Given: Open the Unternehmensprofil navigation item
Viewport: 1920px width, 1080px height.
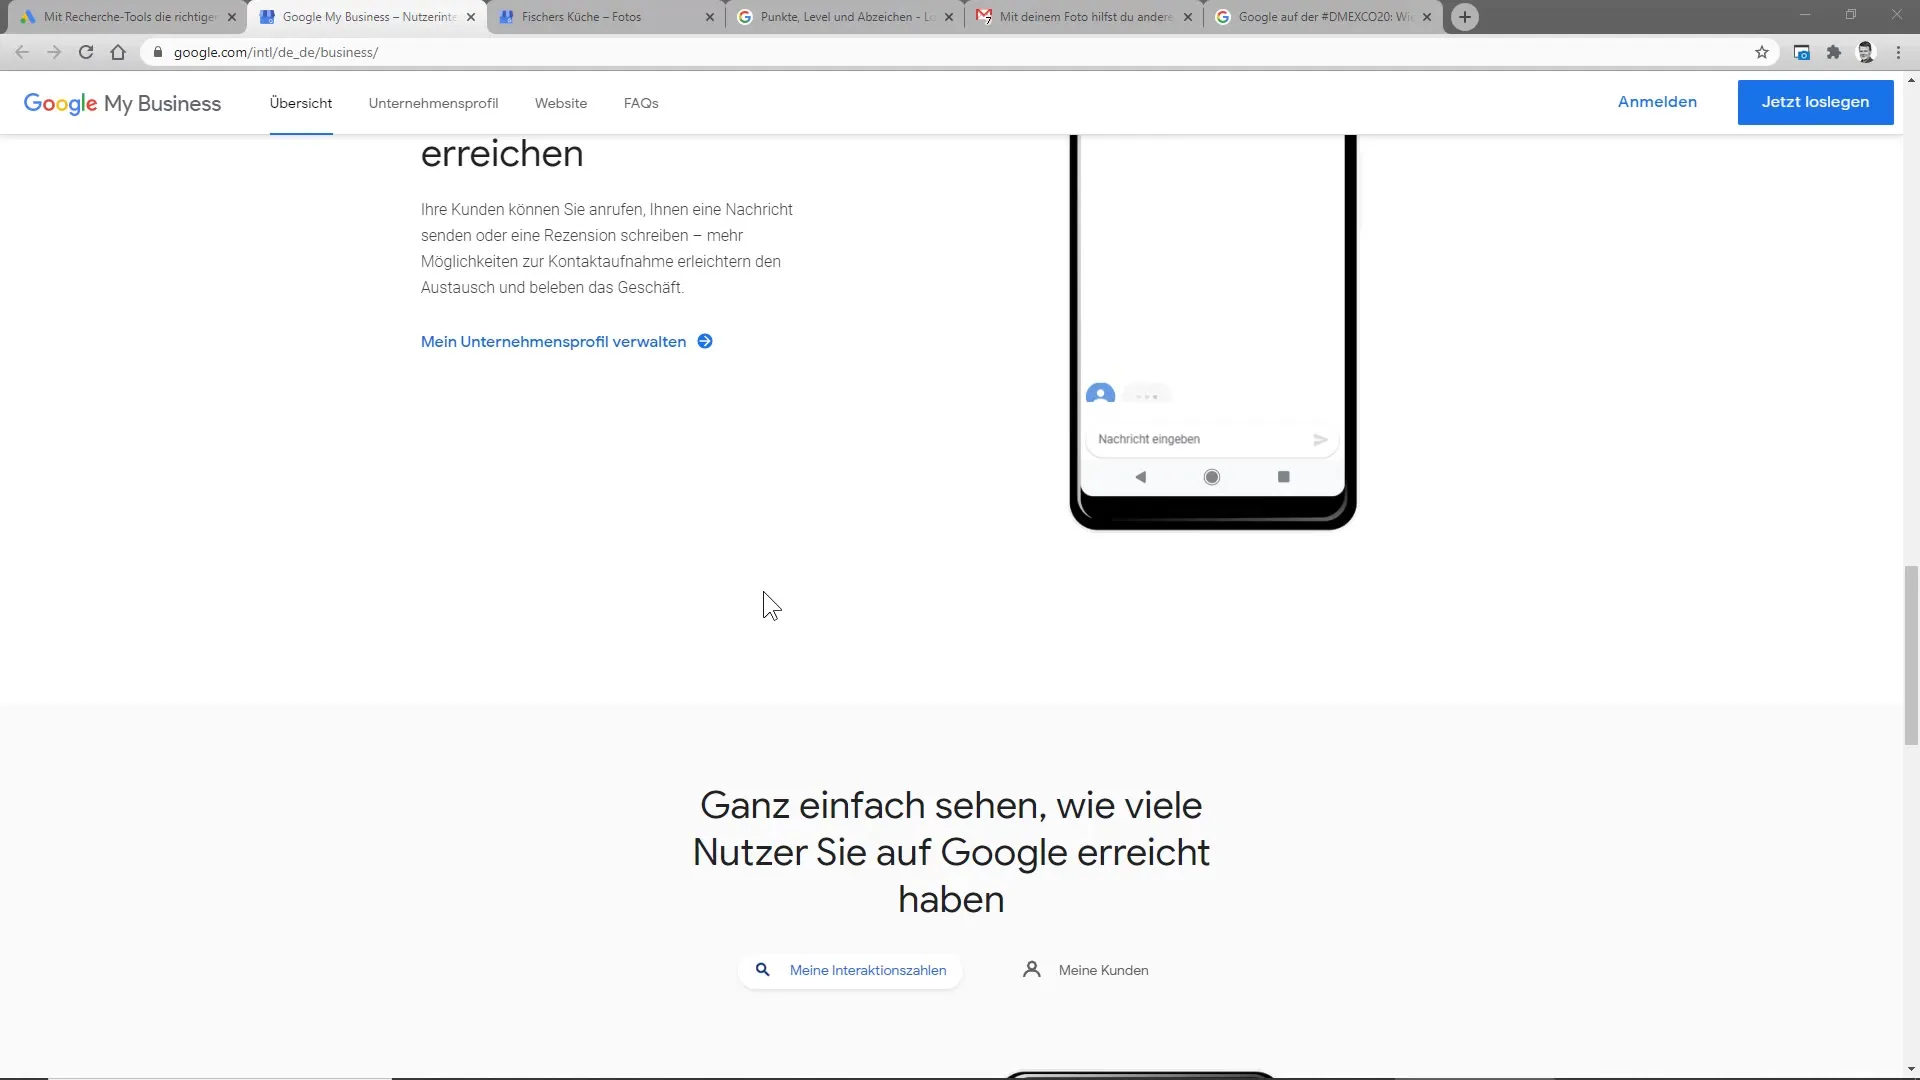Looking at the screenshot, I should (x=433, y=103).
